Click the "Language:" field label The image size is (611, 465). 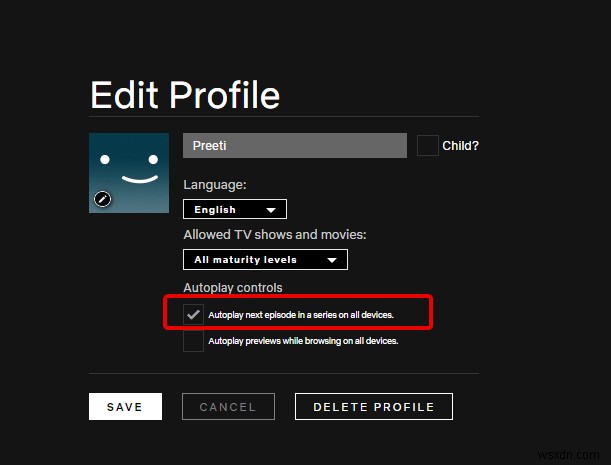coord(214,185)
